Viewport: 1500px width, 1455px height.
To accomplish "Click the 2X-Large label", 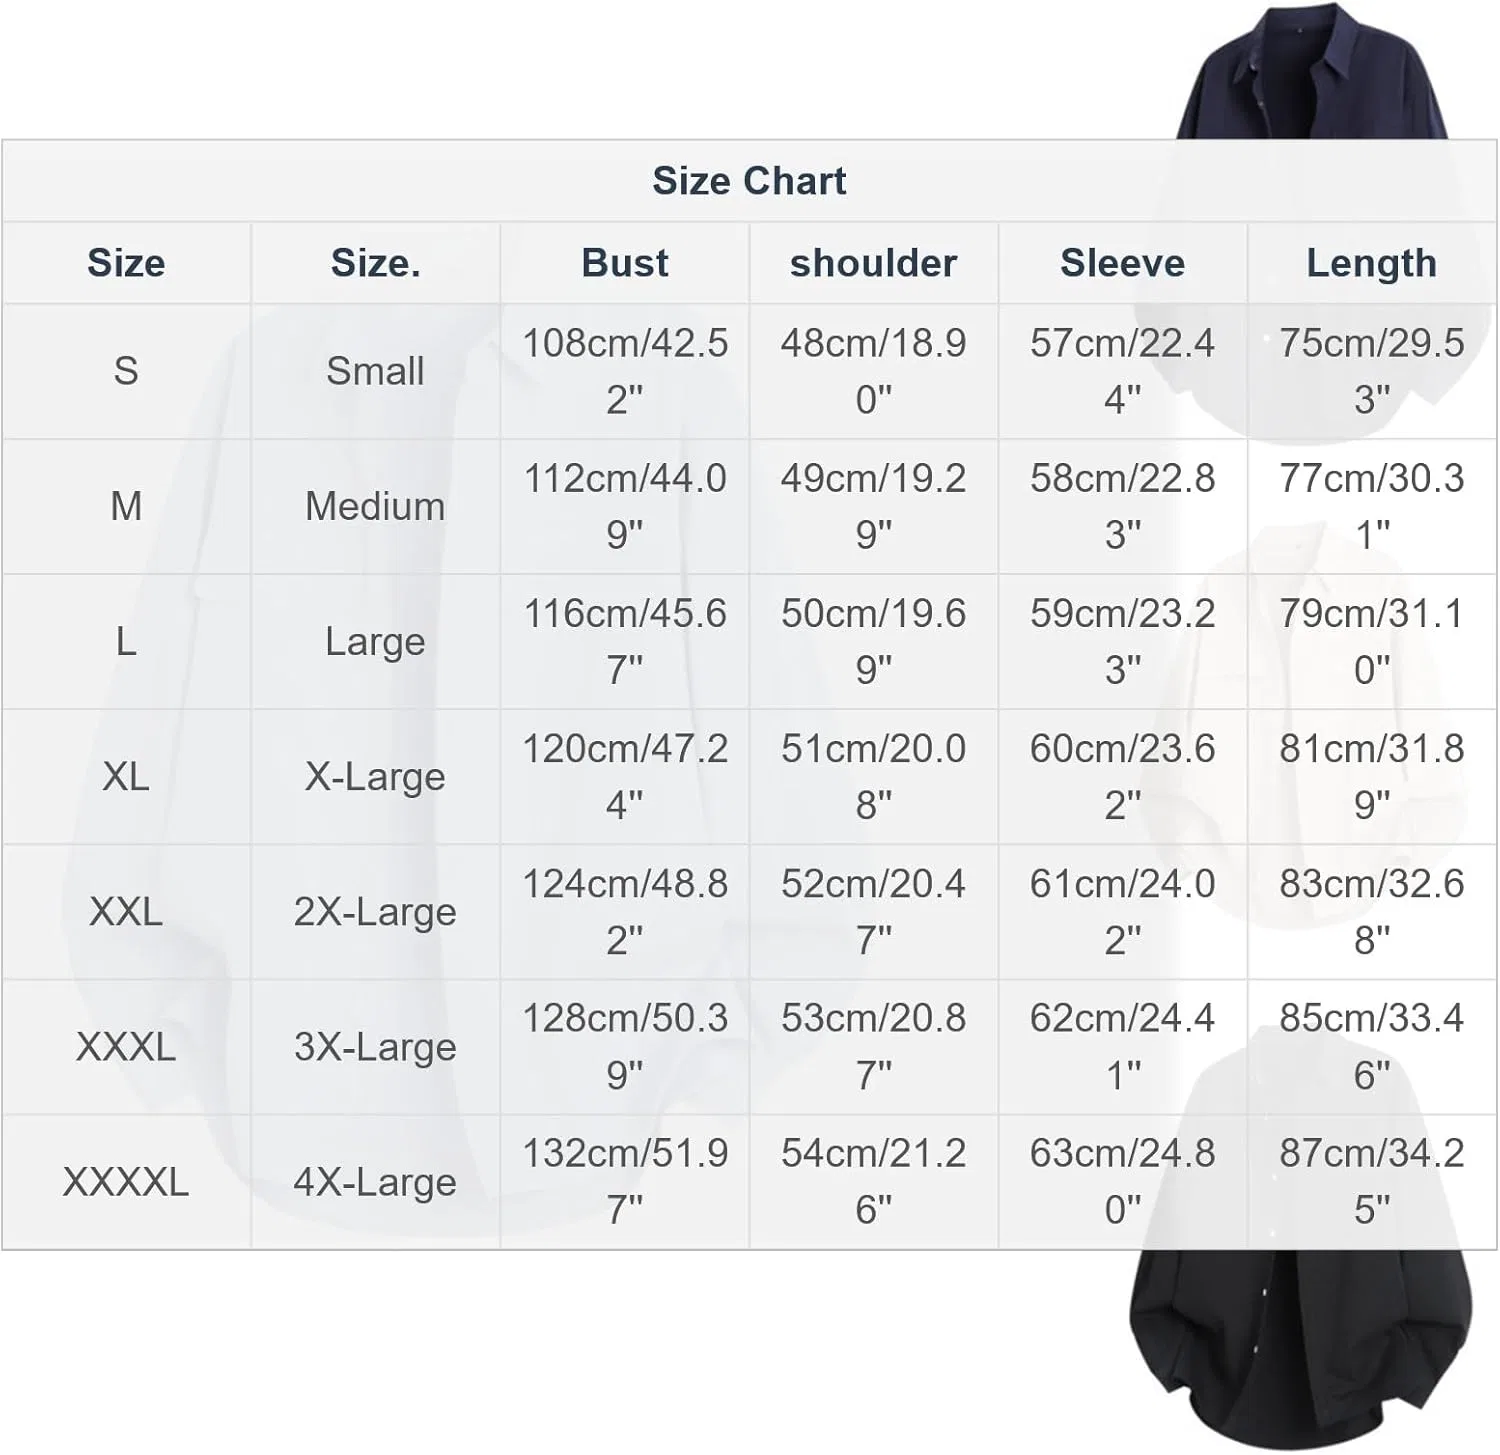I will [375, 912].
